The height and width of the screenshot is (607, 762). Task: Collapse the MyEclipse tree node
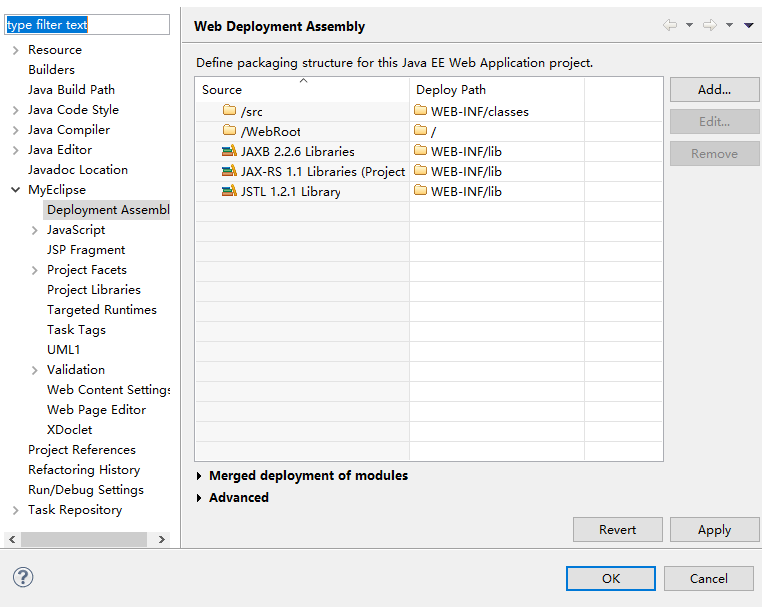16,190
